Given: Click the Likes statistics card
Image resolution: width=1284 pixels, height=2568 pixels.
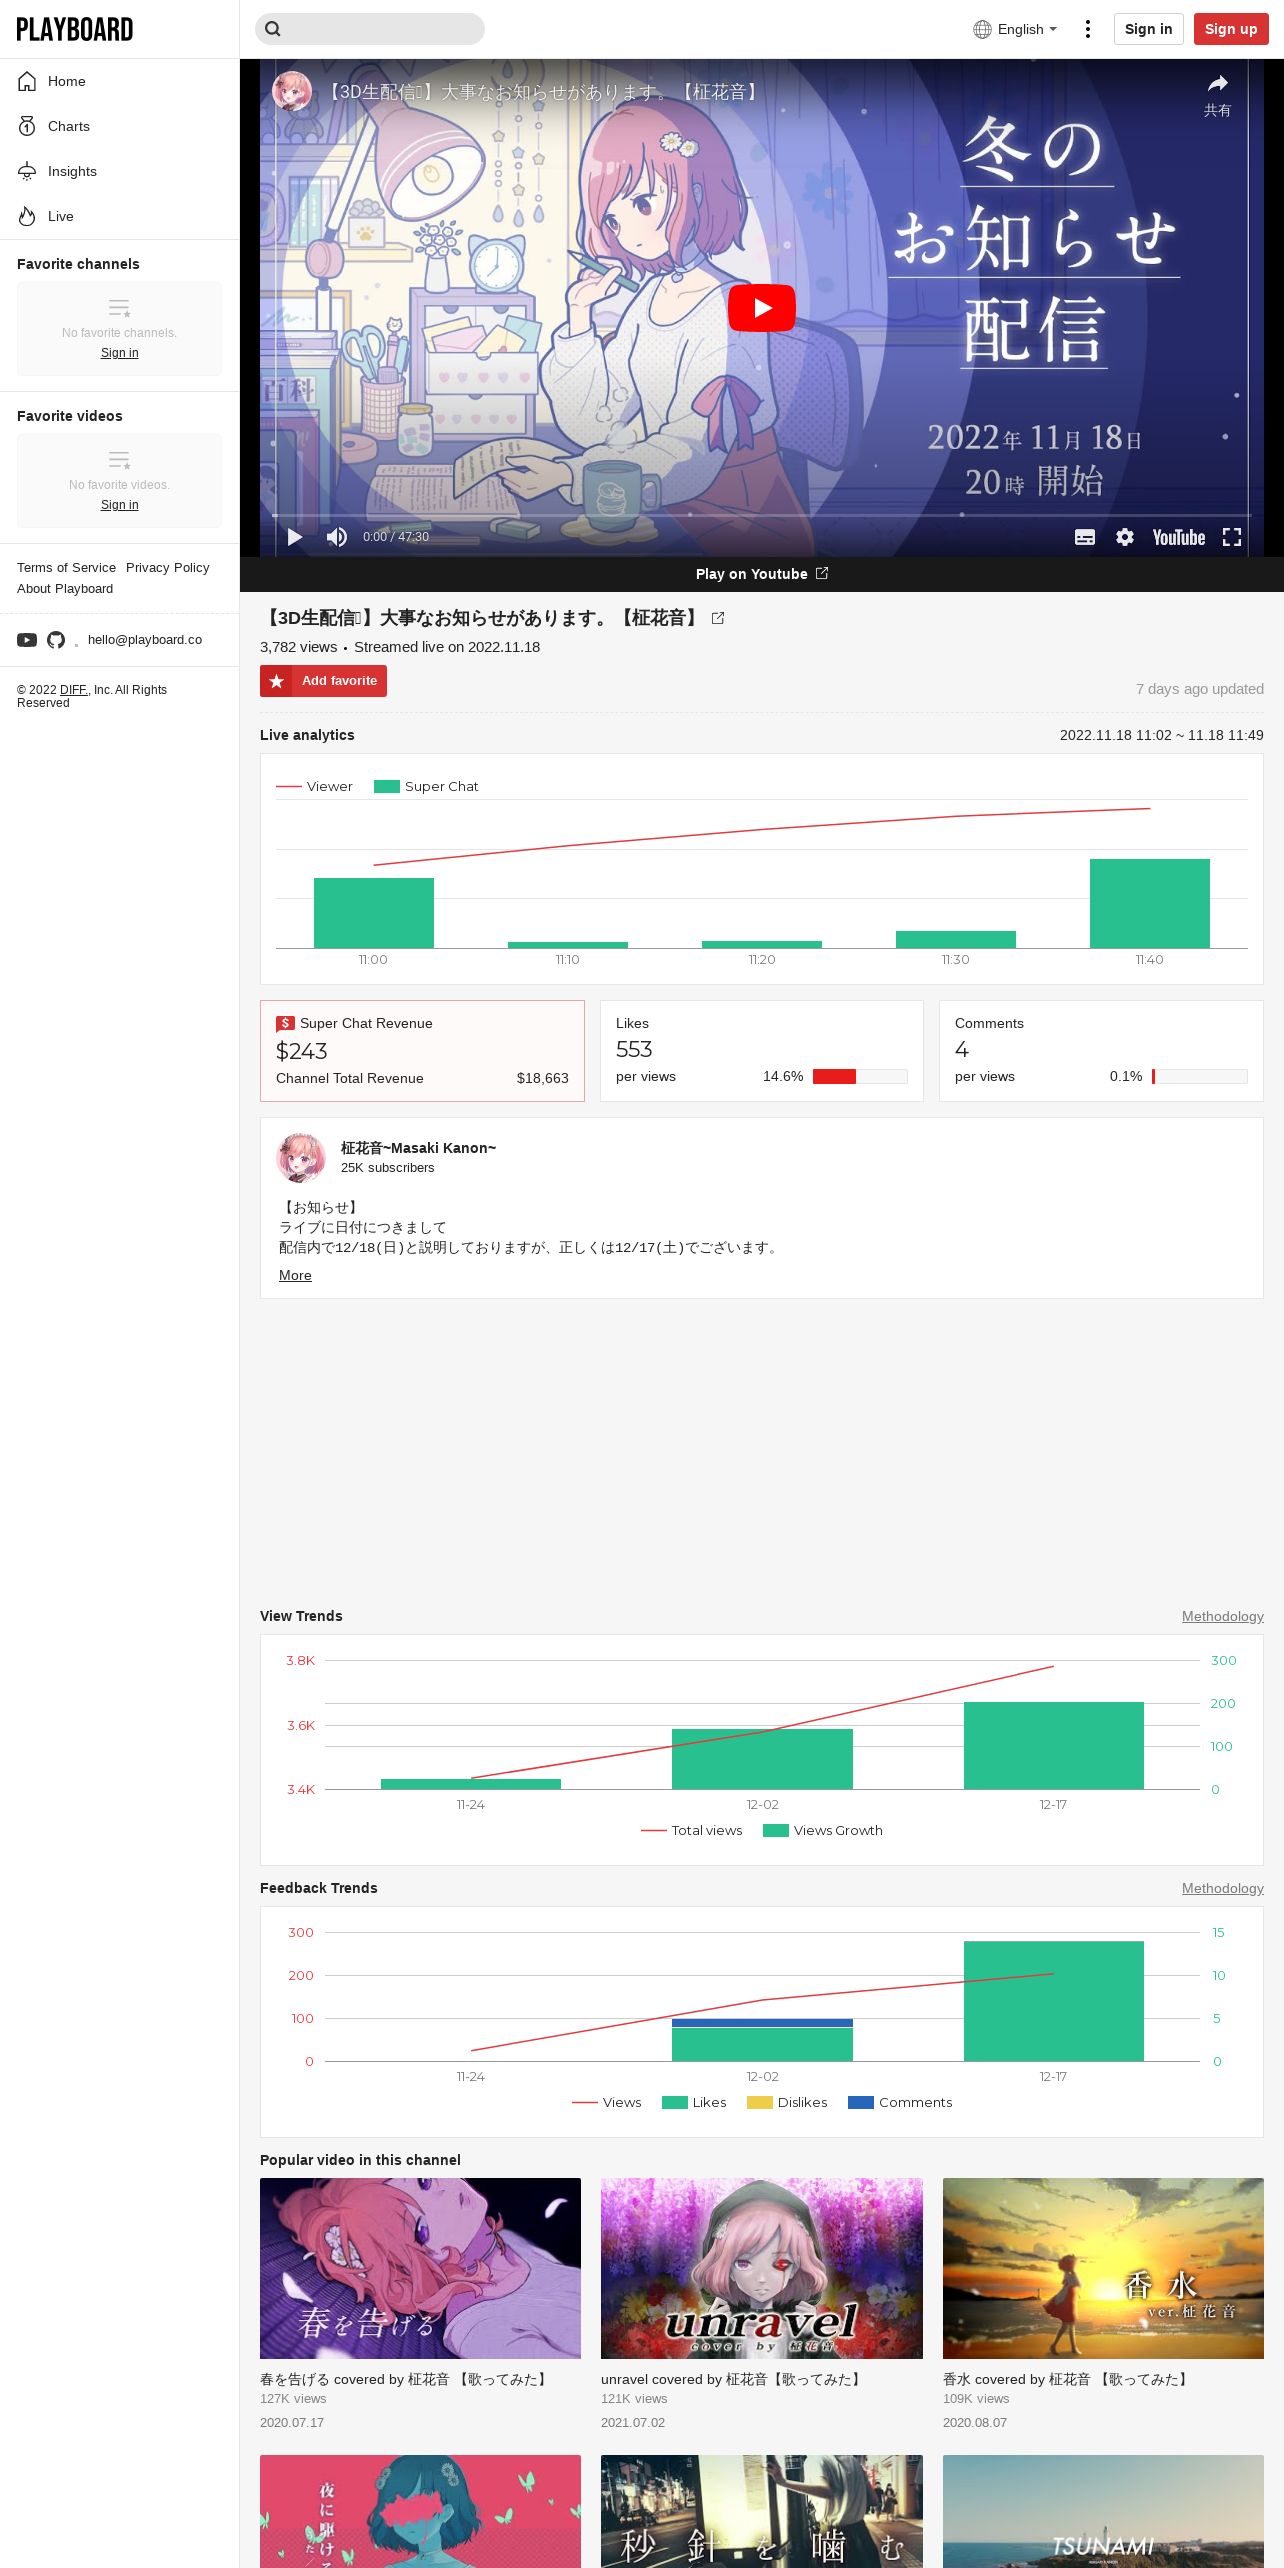Looking at the screenshot, I should (x=762, y=1051).
